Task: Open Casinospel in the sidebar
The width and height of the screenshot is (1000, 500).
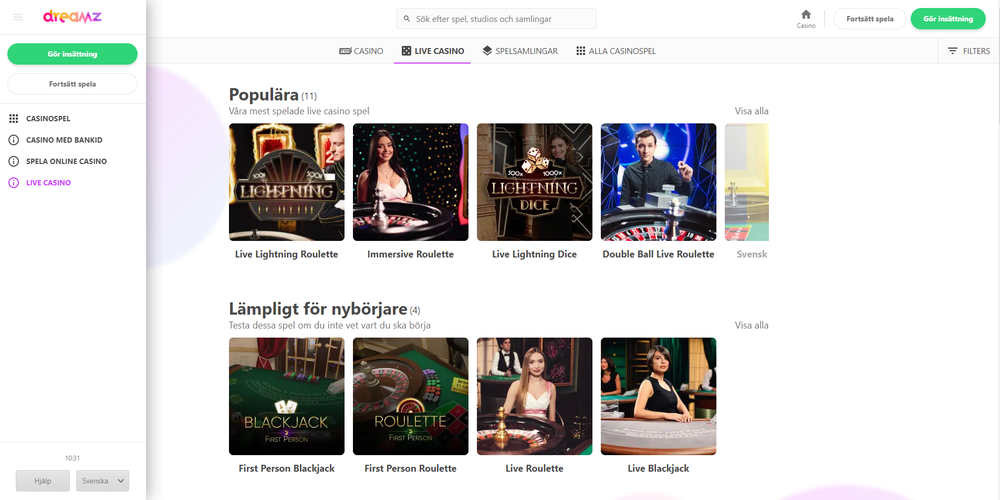Action: click(x=48, y=119)
